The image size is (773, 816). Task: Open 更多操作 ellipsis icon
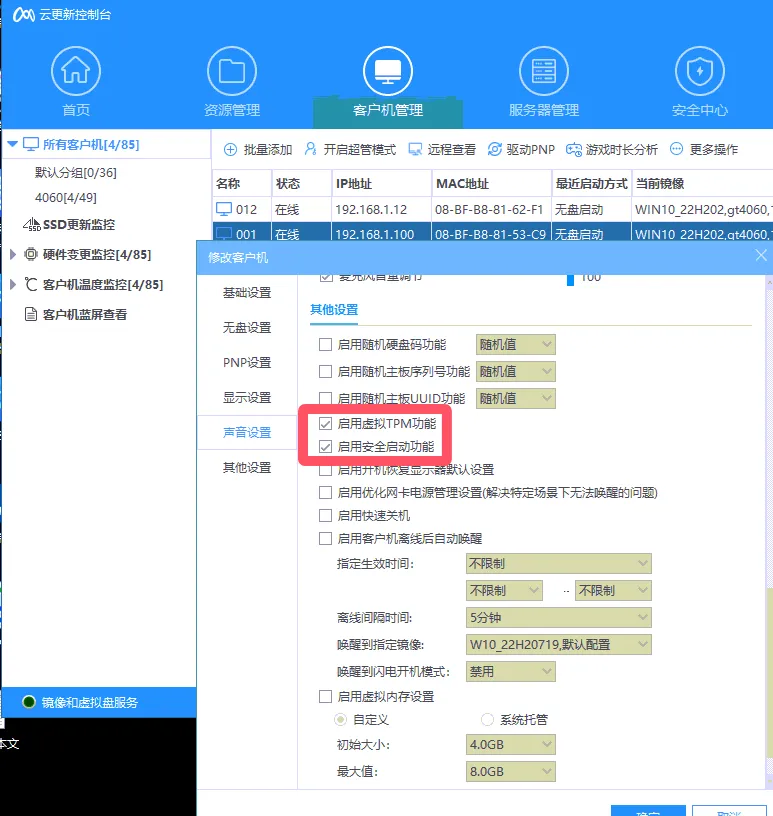[676, 149]
